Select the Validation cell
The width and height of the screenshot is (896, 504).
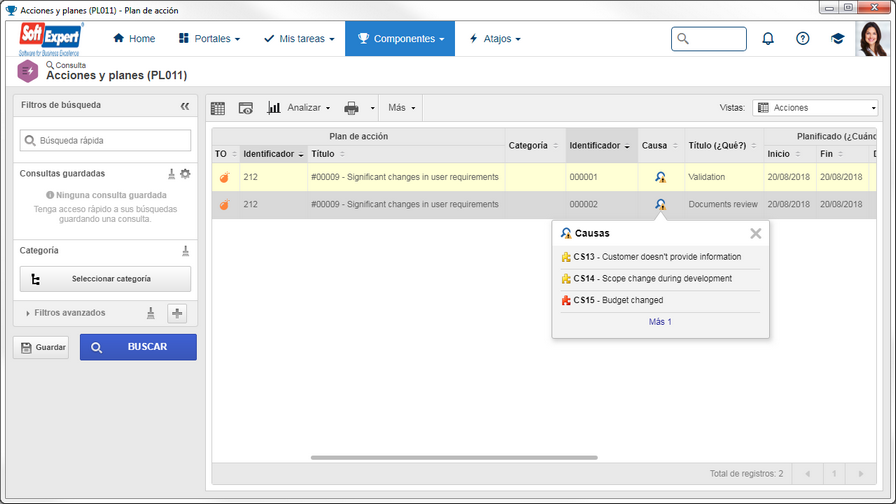(x=723, y=177)
